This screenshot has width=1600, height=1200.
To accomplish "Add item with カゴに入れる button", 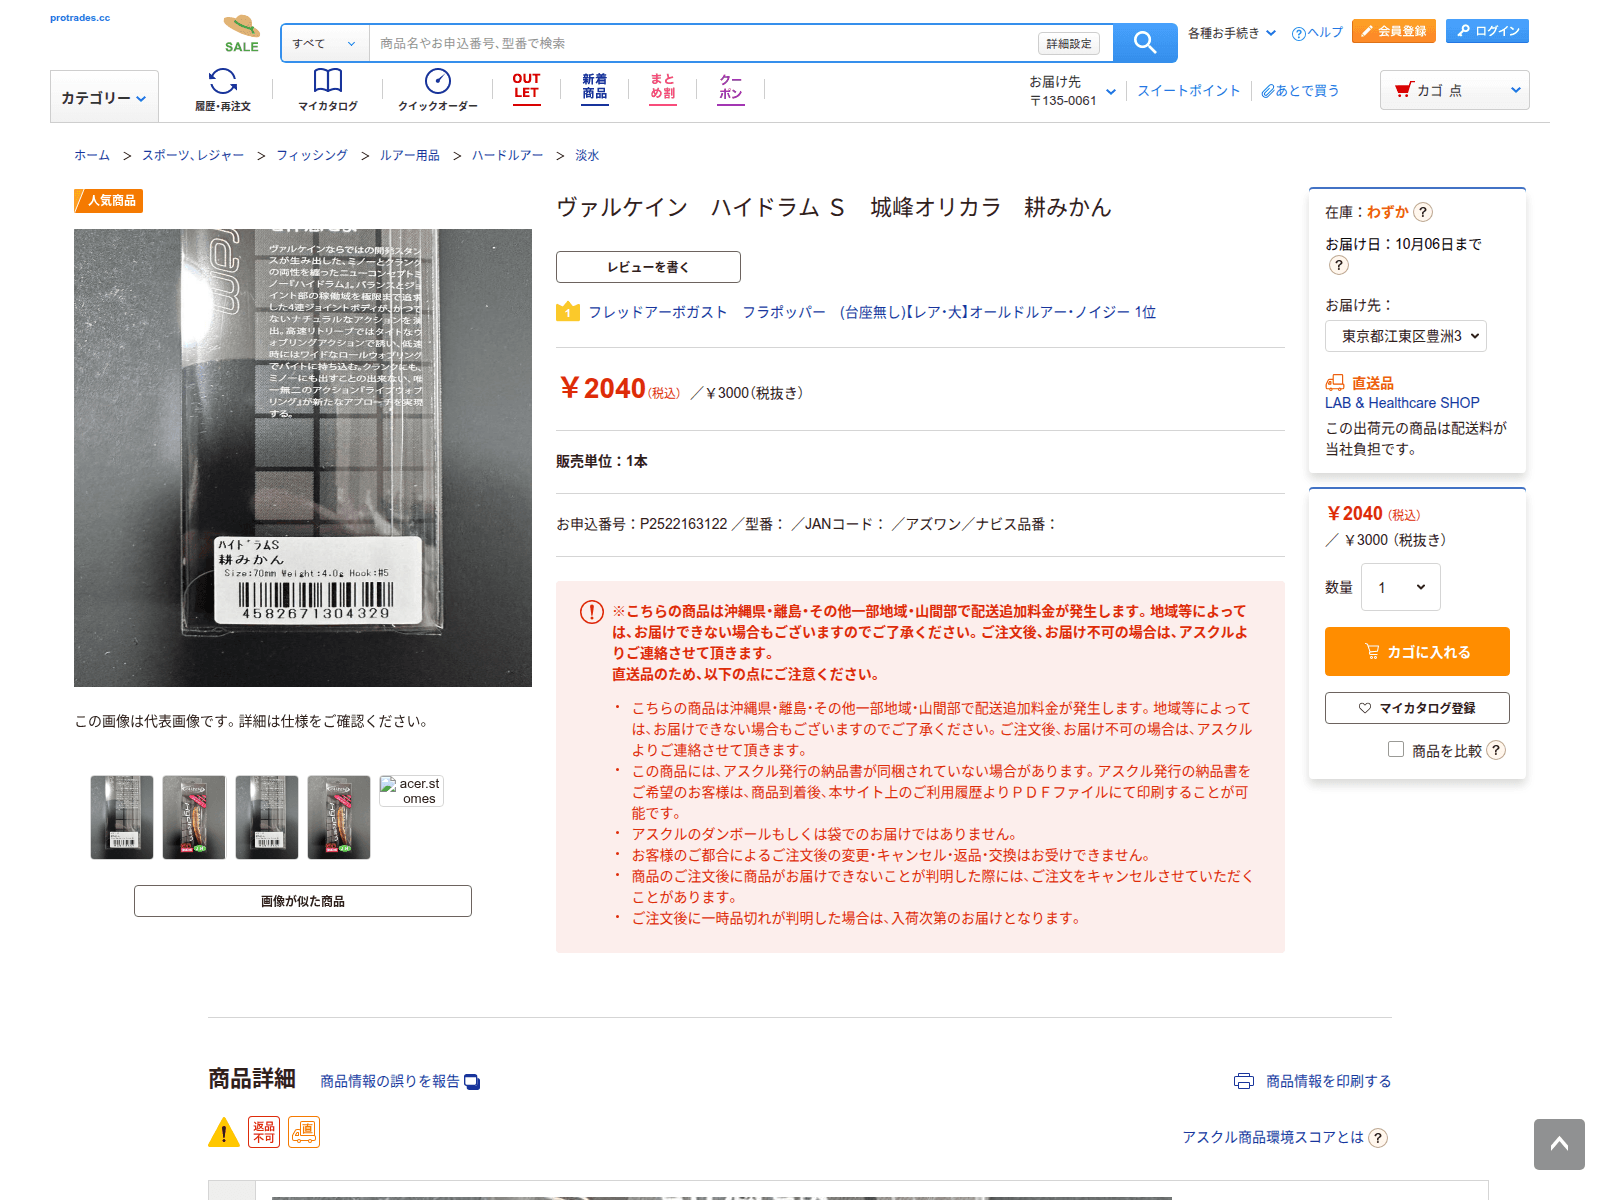I will [x=1417, y=652].
